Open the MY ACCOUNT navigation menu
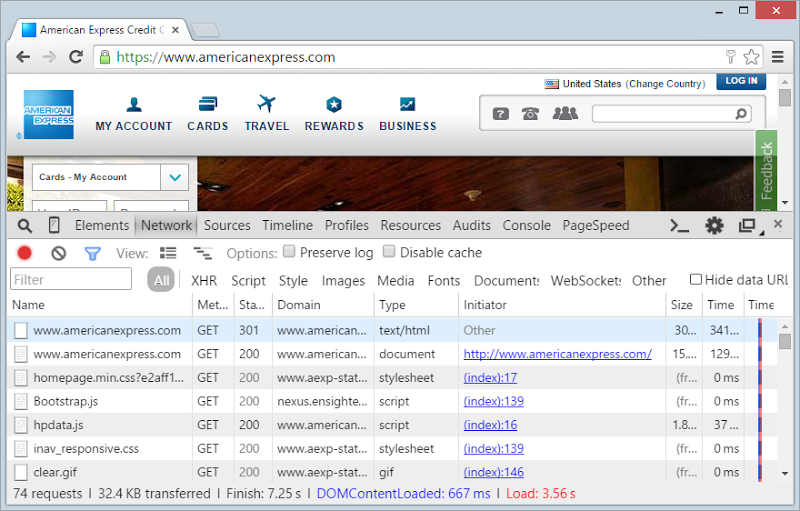Screen dimensions: 800x511 point(134,114)
